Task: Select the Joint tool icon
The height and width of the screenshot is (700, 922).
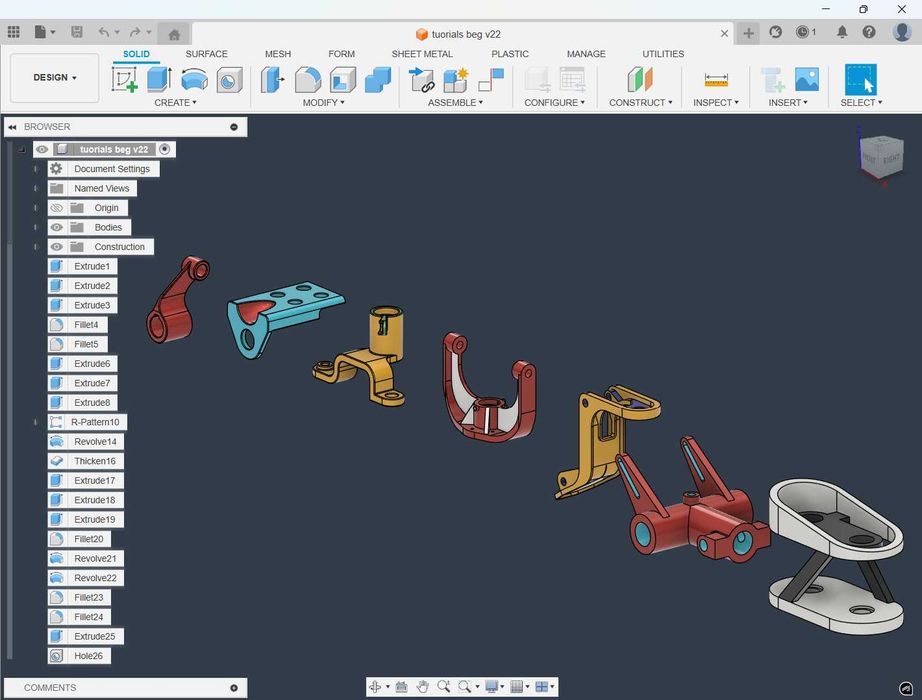Action: (491, 80)
